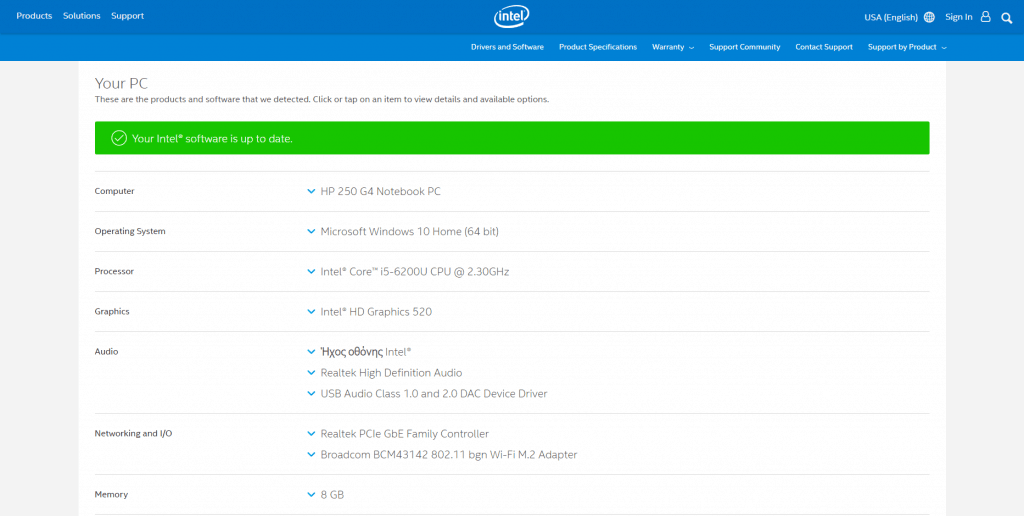The width and height of the screenshot is (1024, 516).
Task: Go to Drivers and Software
Action: 507,47
